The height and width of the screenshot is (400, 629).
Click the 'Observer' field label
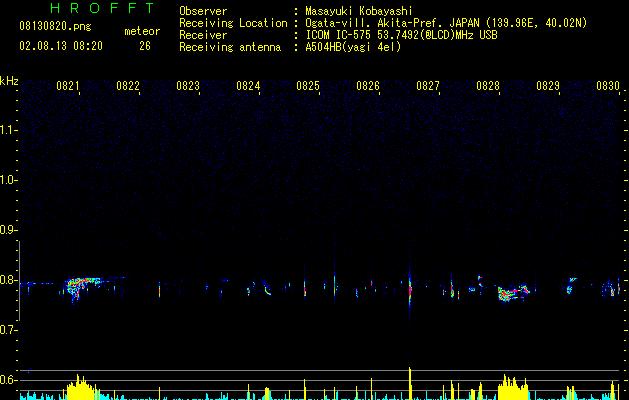[x=203, y=11]
